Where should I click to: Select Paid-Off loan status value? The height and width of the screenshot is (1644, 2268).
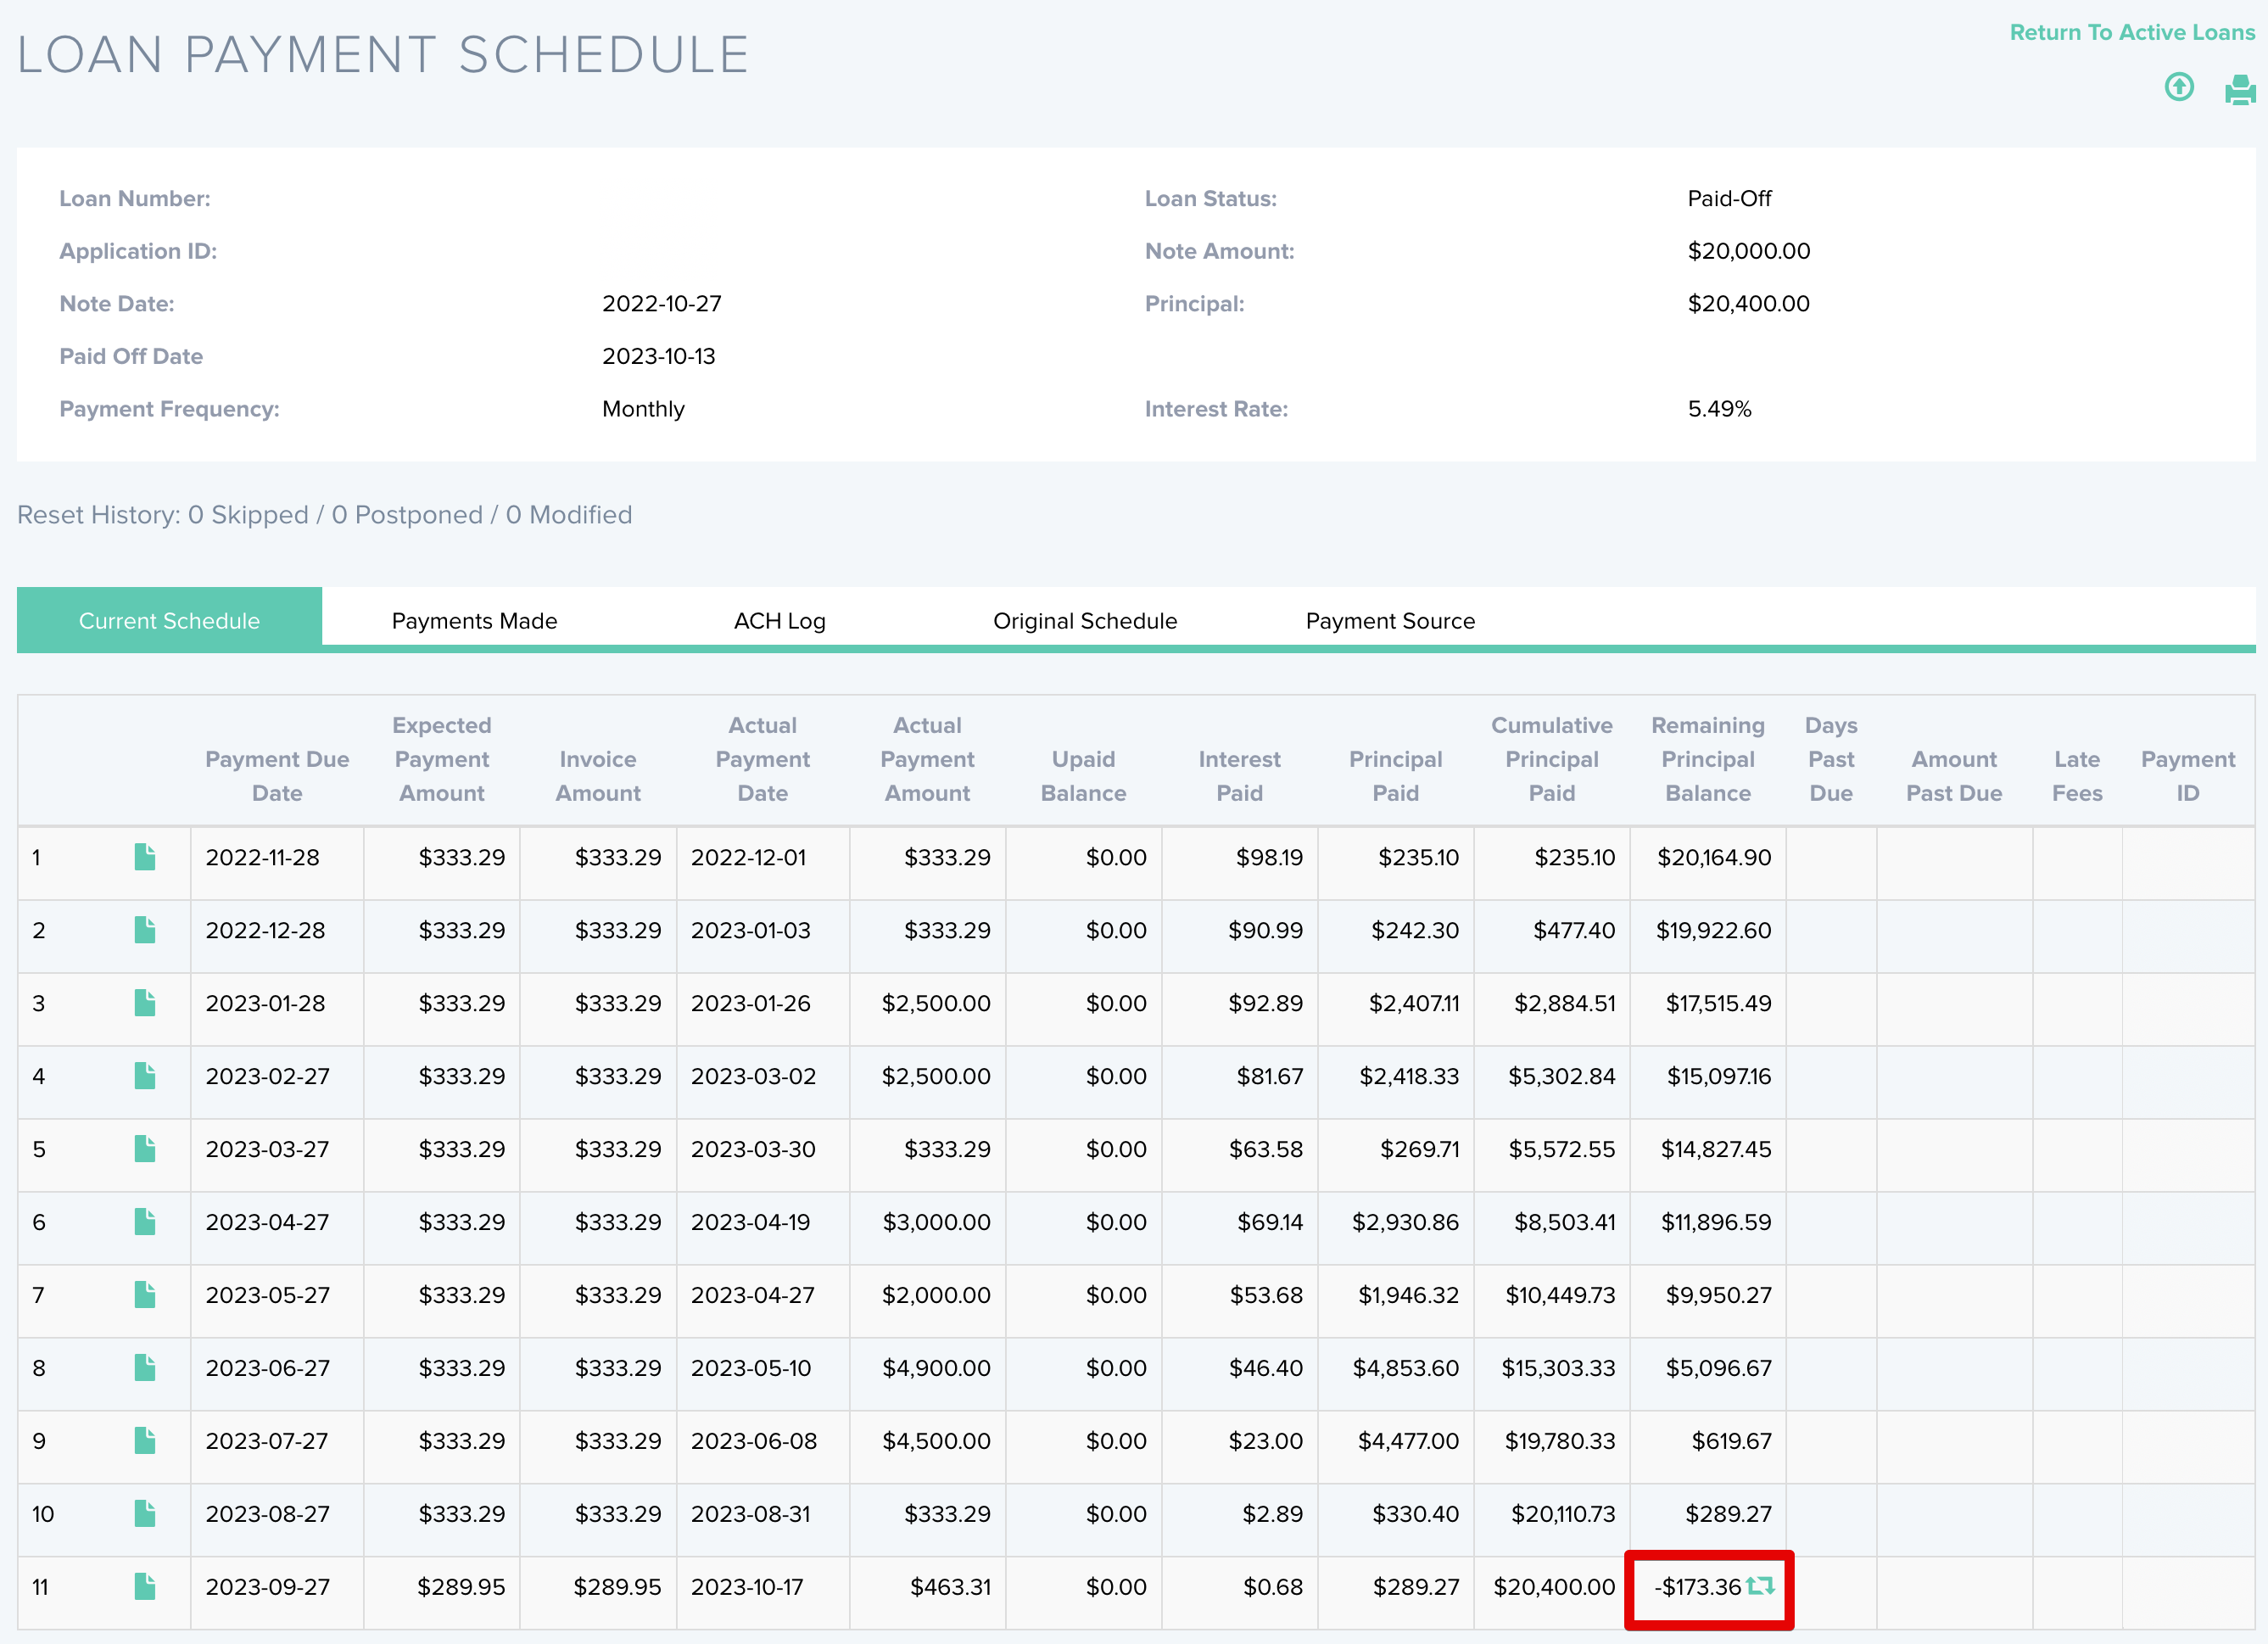(1729, 198)
